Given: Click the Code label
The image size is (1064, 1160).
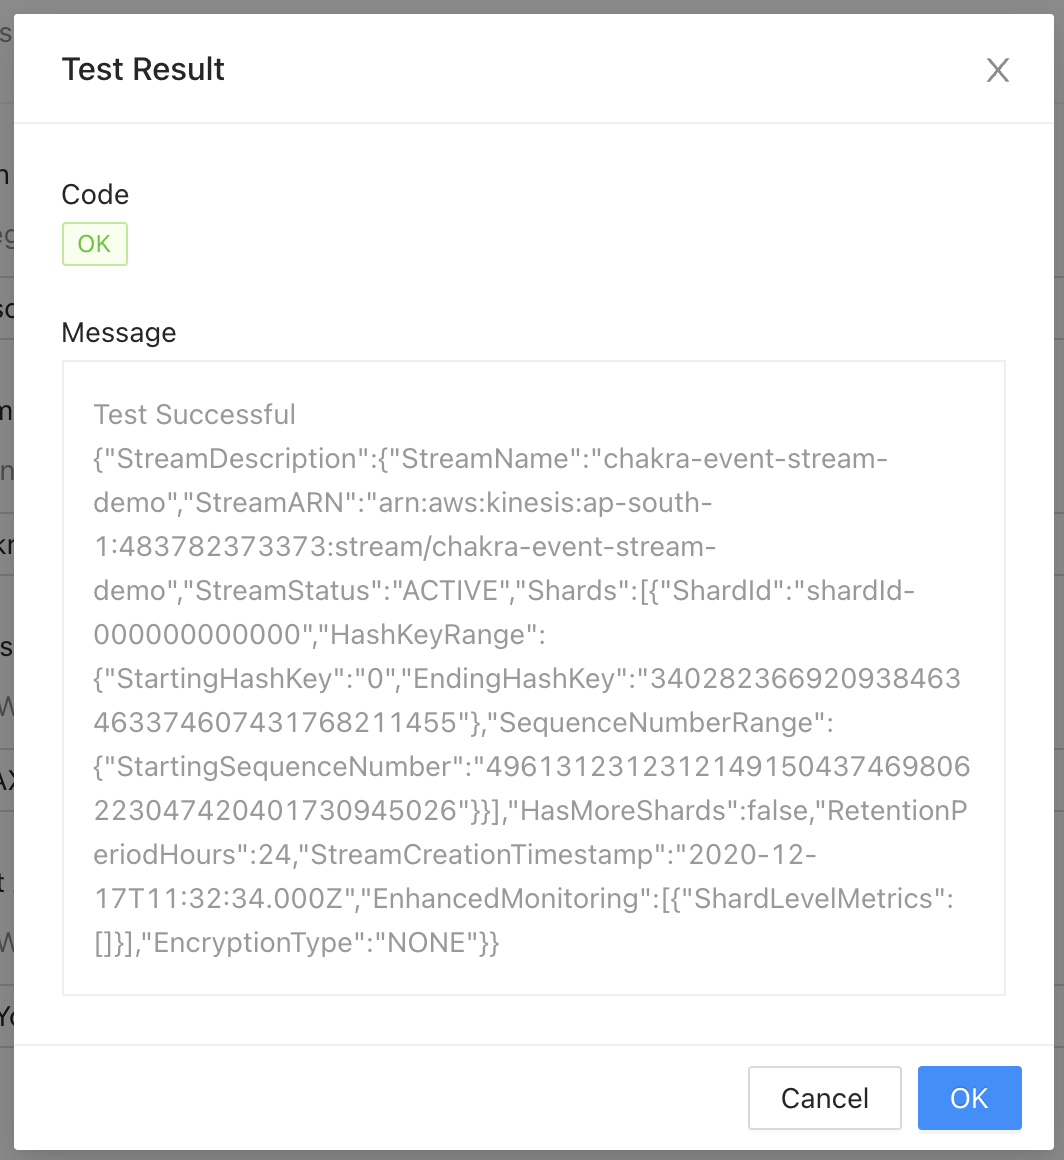Looking at the screenshot, I should [95, 195].
